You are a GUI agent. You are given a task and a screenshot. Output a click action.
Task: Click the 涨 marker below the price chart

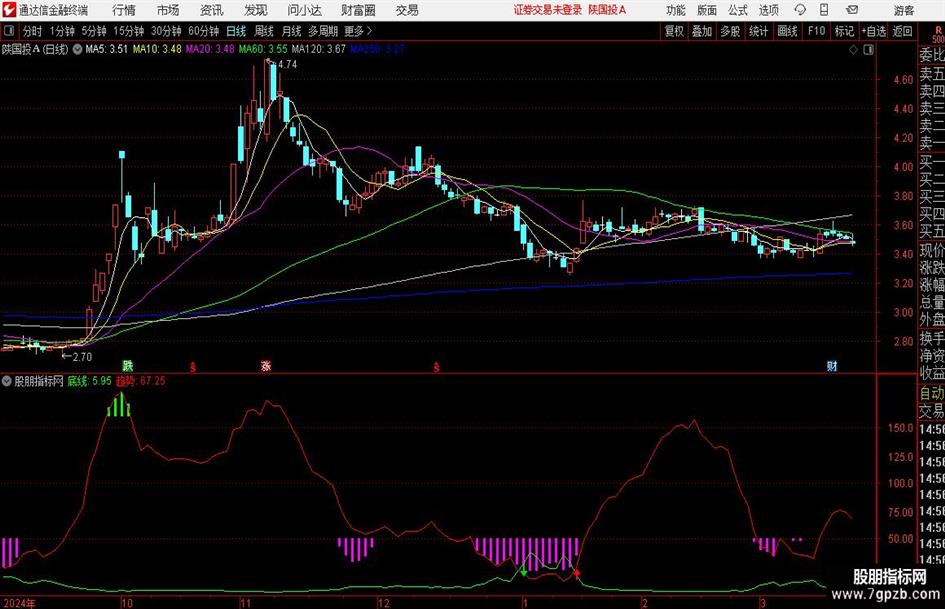click(266, 365)
